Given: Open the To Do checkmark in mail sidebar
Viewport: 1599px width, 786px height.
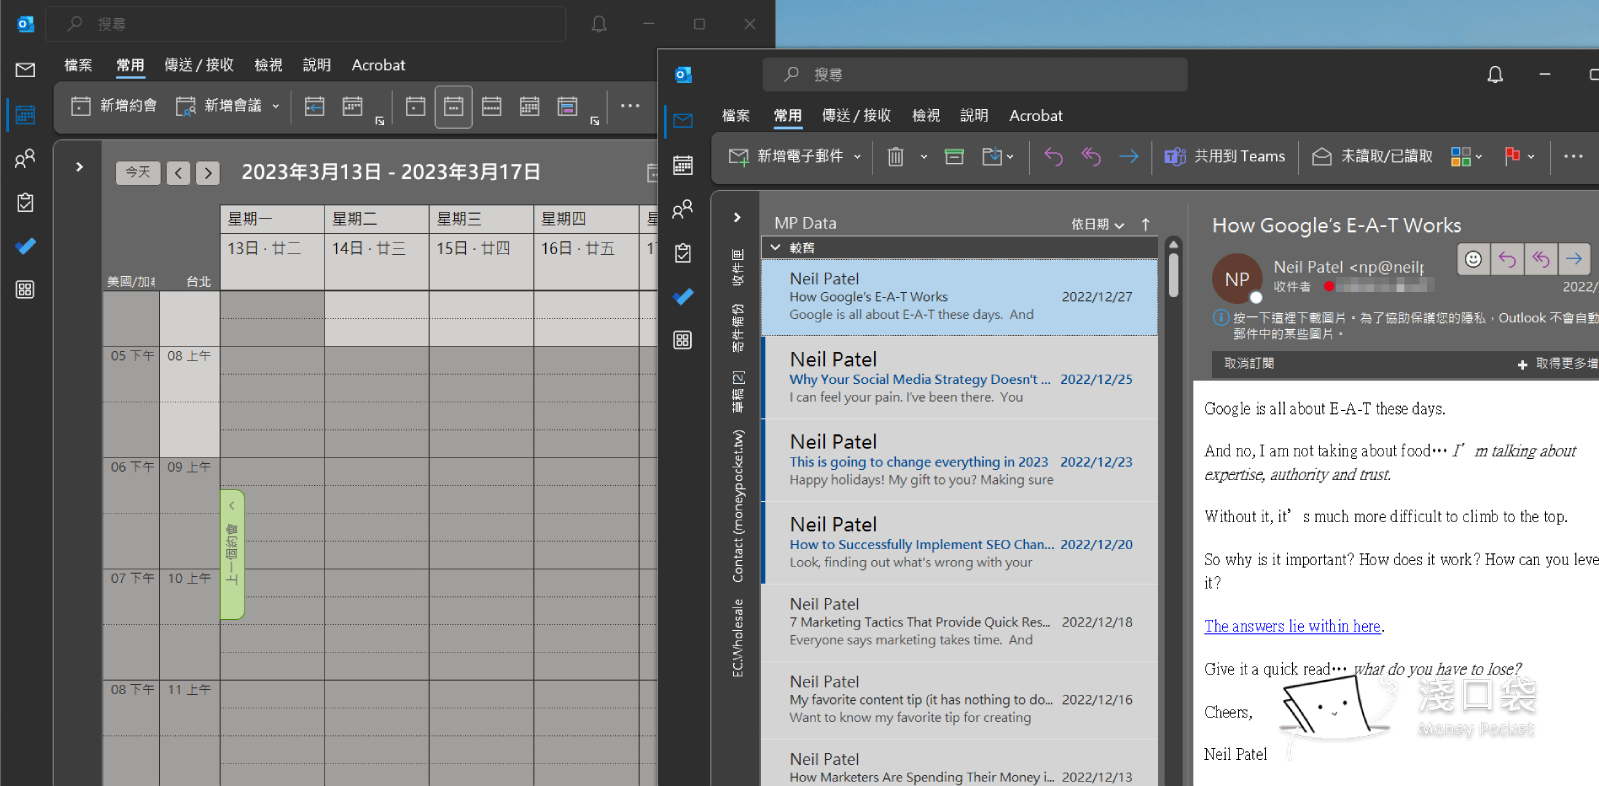Looking at the screenshot, I should pyautogui.click(x=683, y=297).
